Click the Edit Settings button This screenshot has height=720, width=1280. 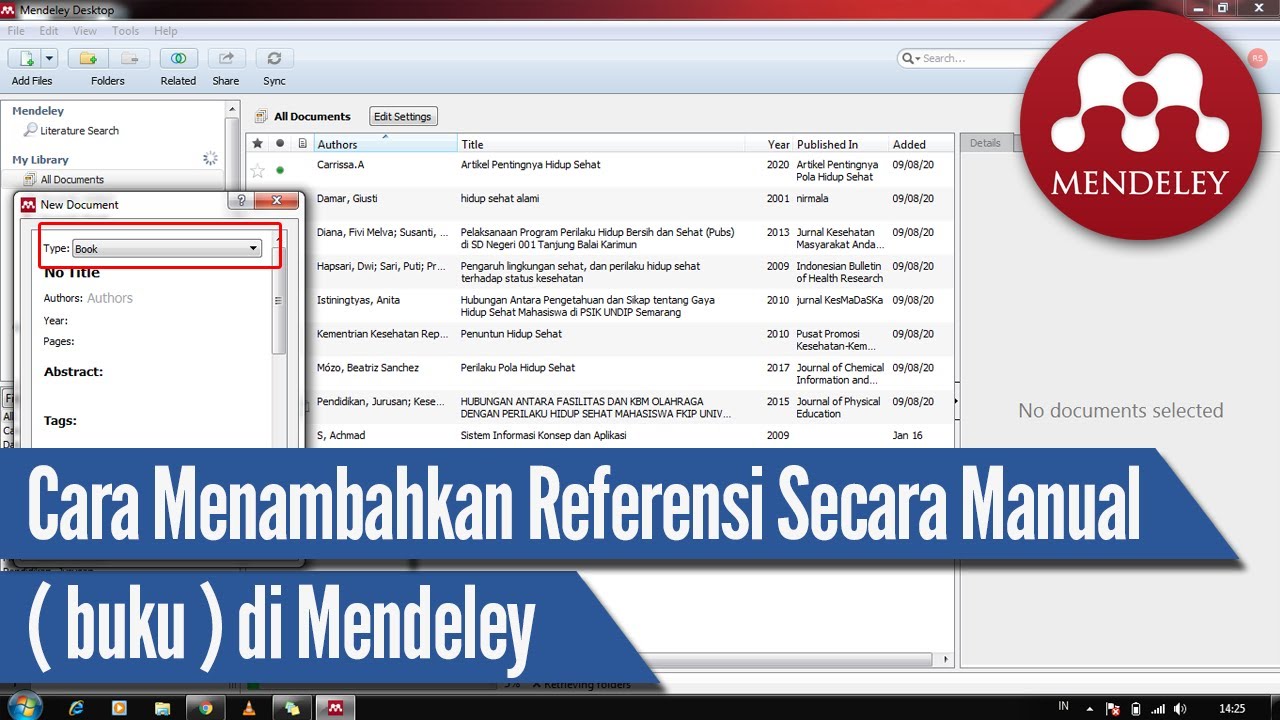pos(403,116)
